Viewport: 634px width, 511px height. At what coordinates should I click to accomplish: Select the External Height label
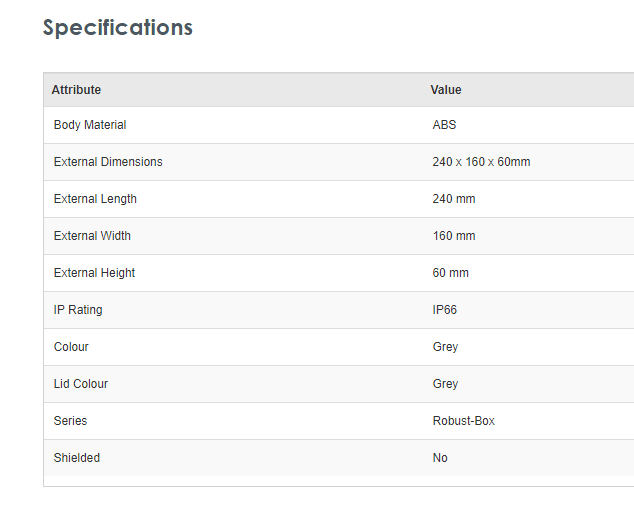coord(94,273)
